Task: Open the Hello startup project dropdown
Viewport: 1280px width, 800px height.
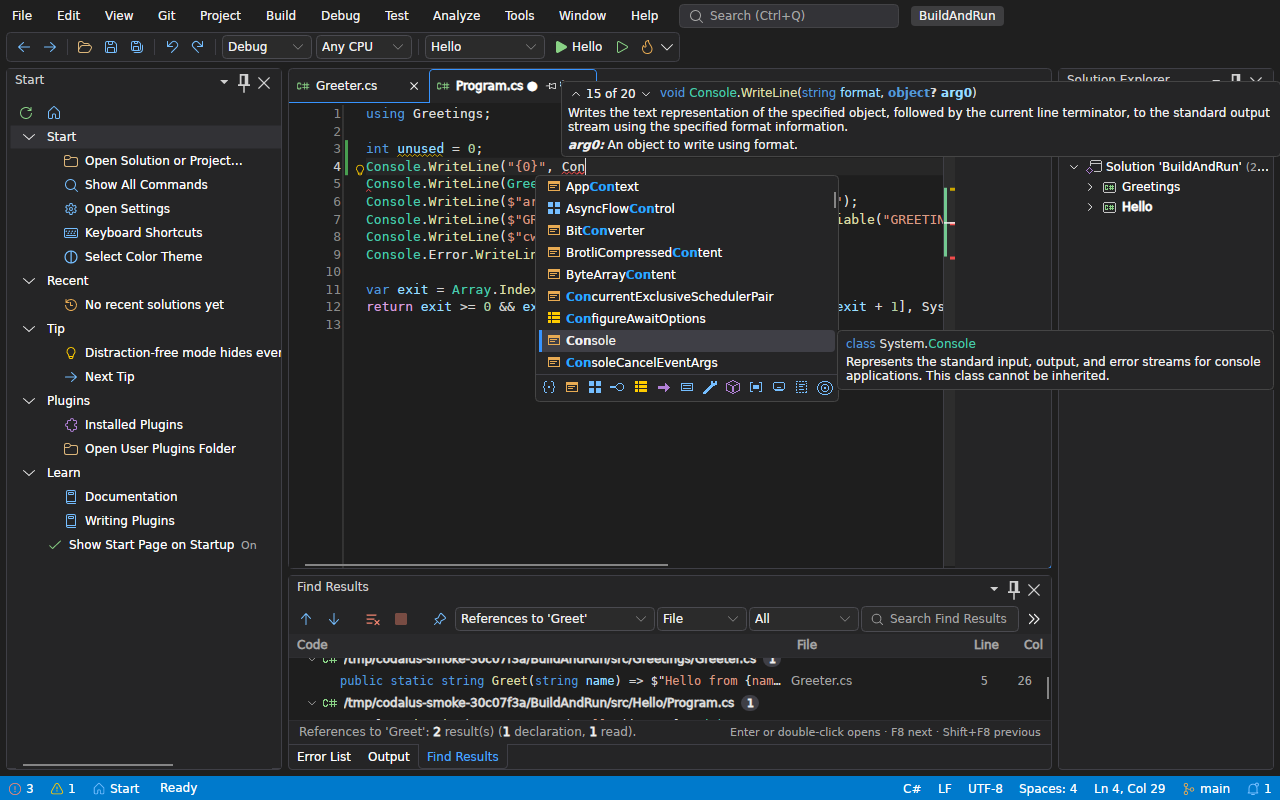Action: tap(484, 47)
